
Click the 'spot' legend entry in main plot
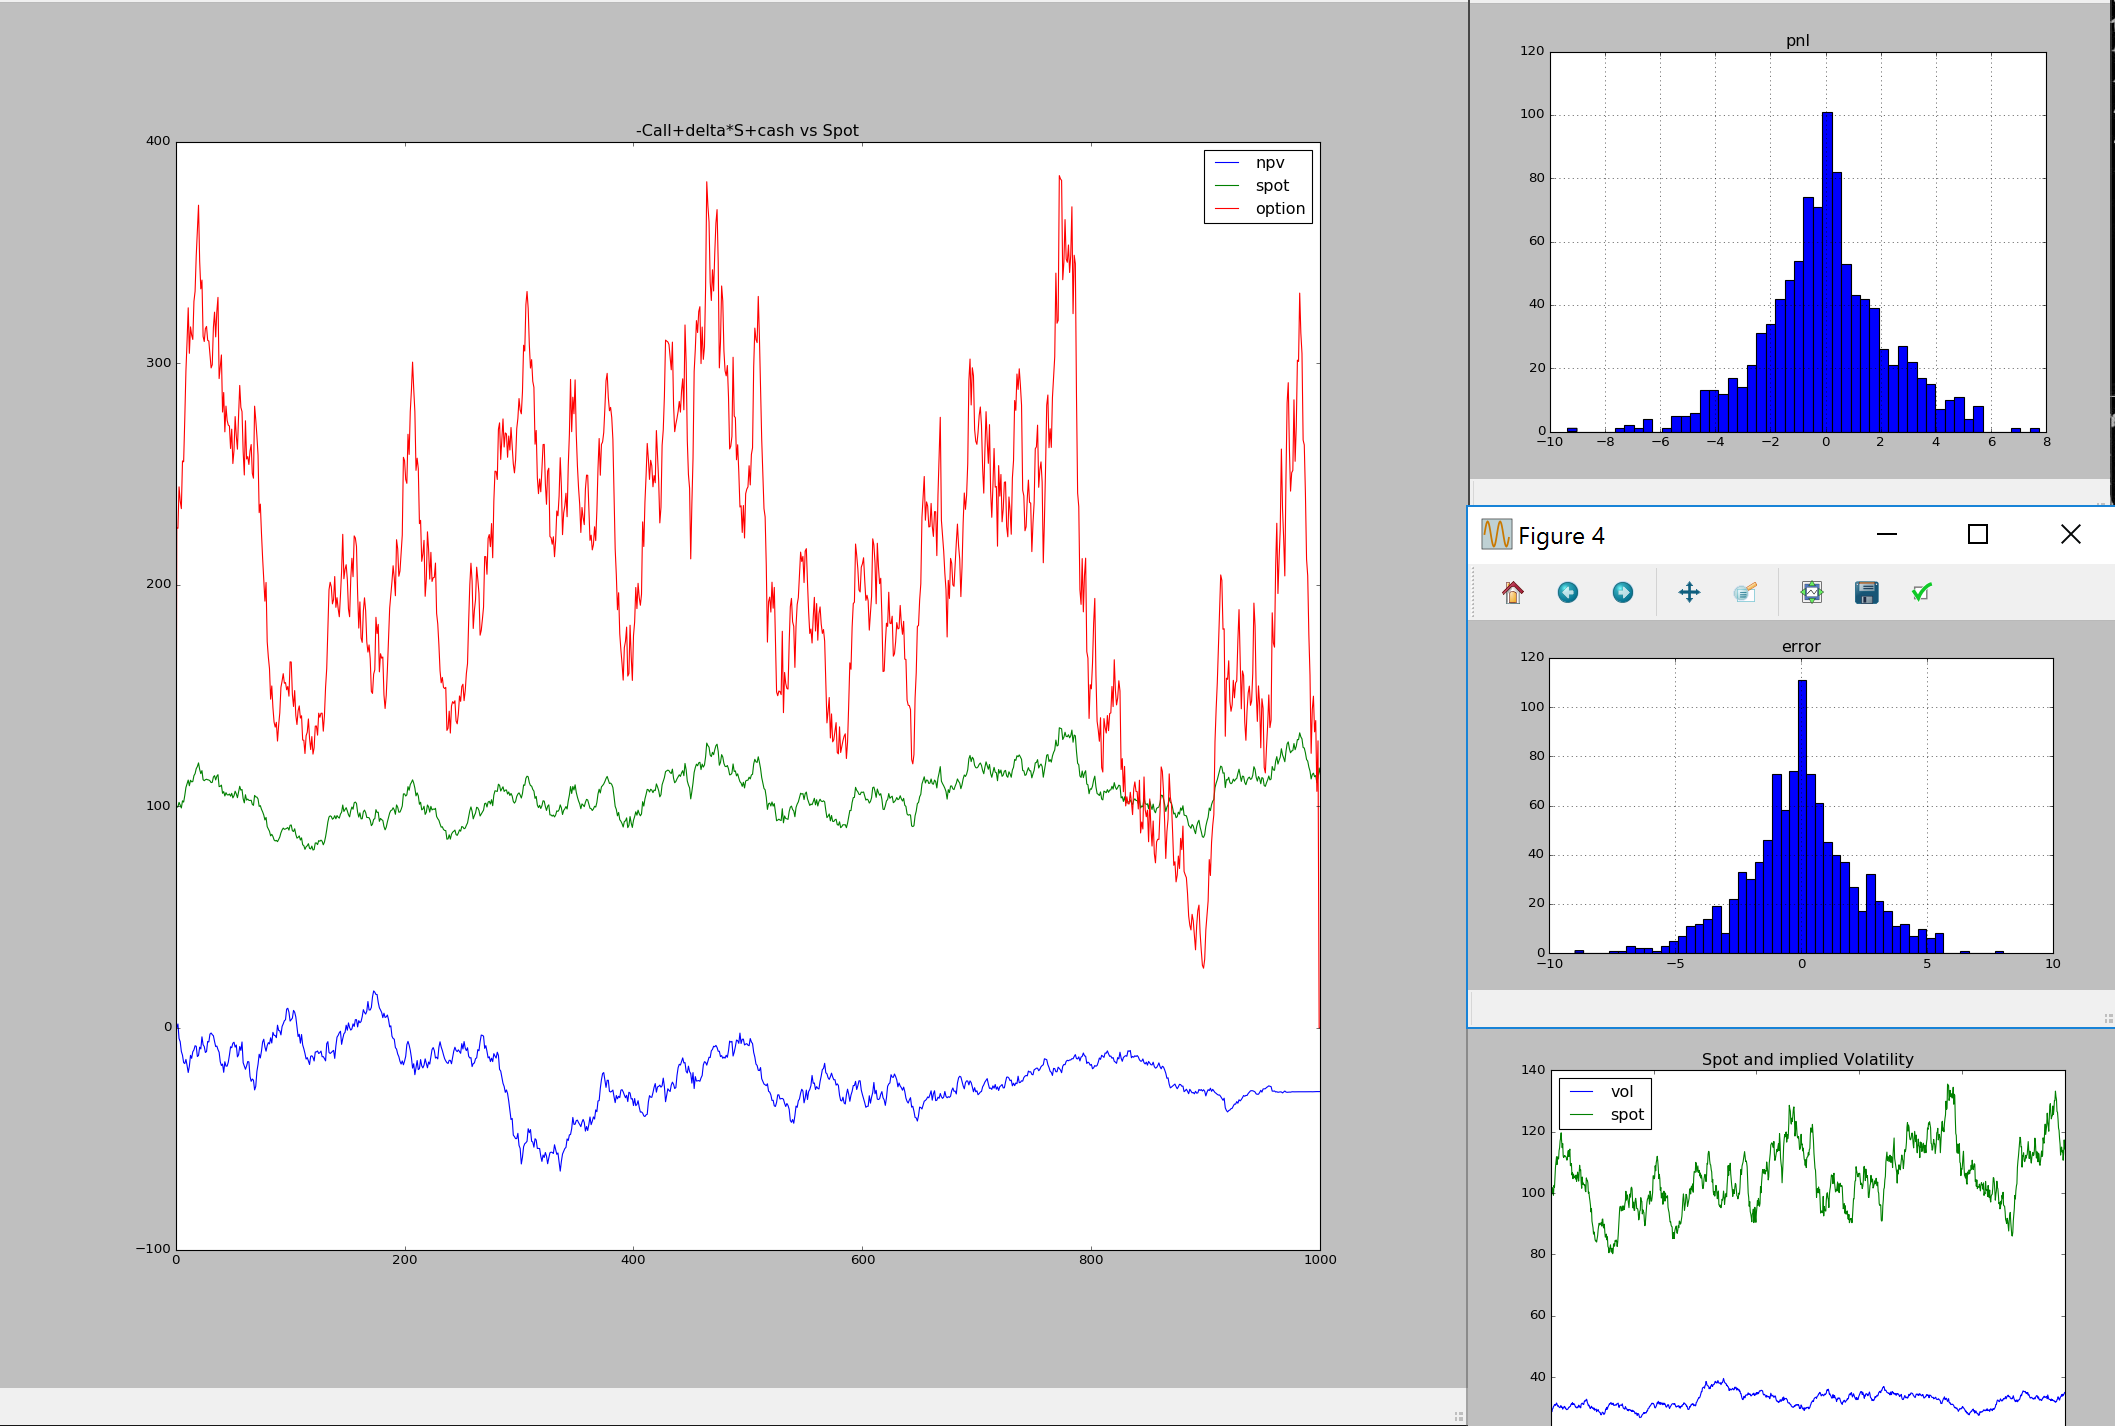click(x=1272, y=186)
